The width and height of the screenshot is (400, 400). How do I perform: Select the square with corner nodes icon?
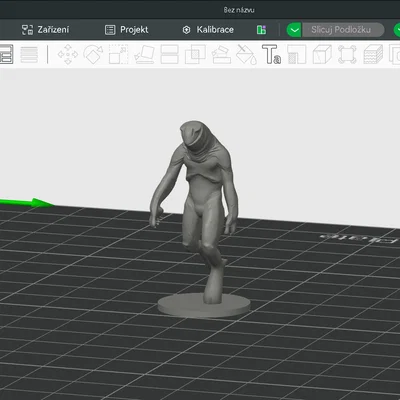(347, 54)
